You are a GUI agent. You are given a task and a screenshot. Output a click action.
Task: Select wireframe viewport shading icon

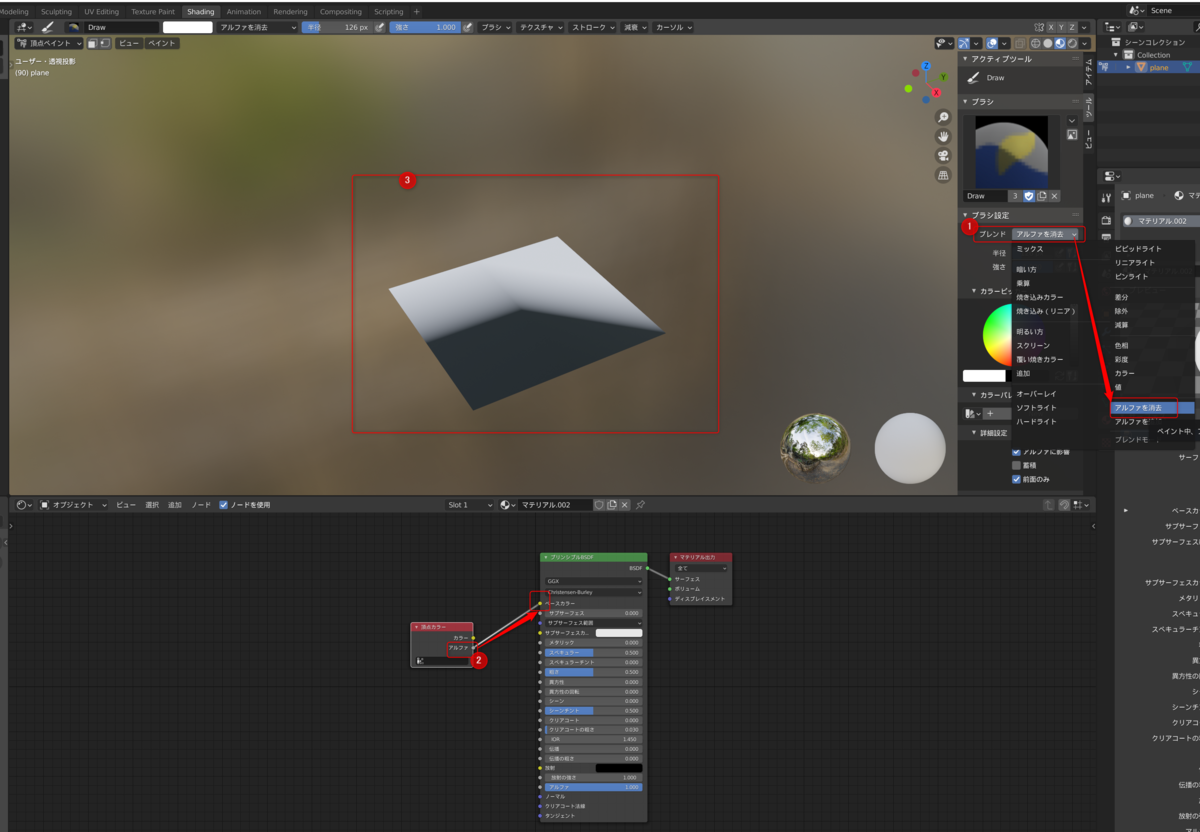point(1037,43)
